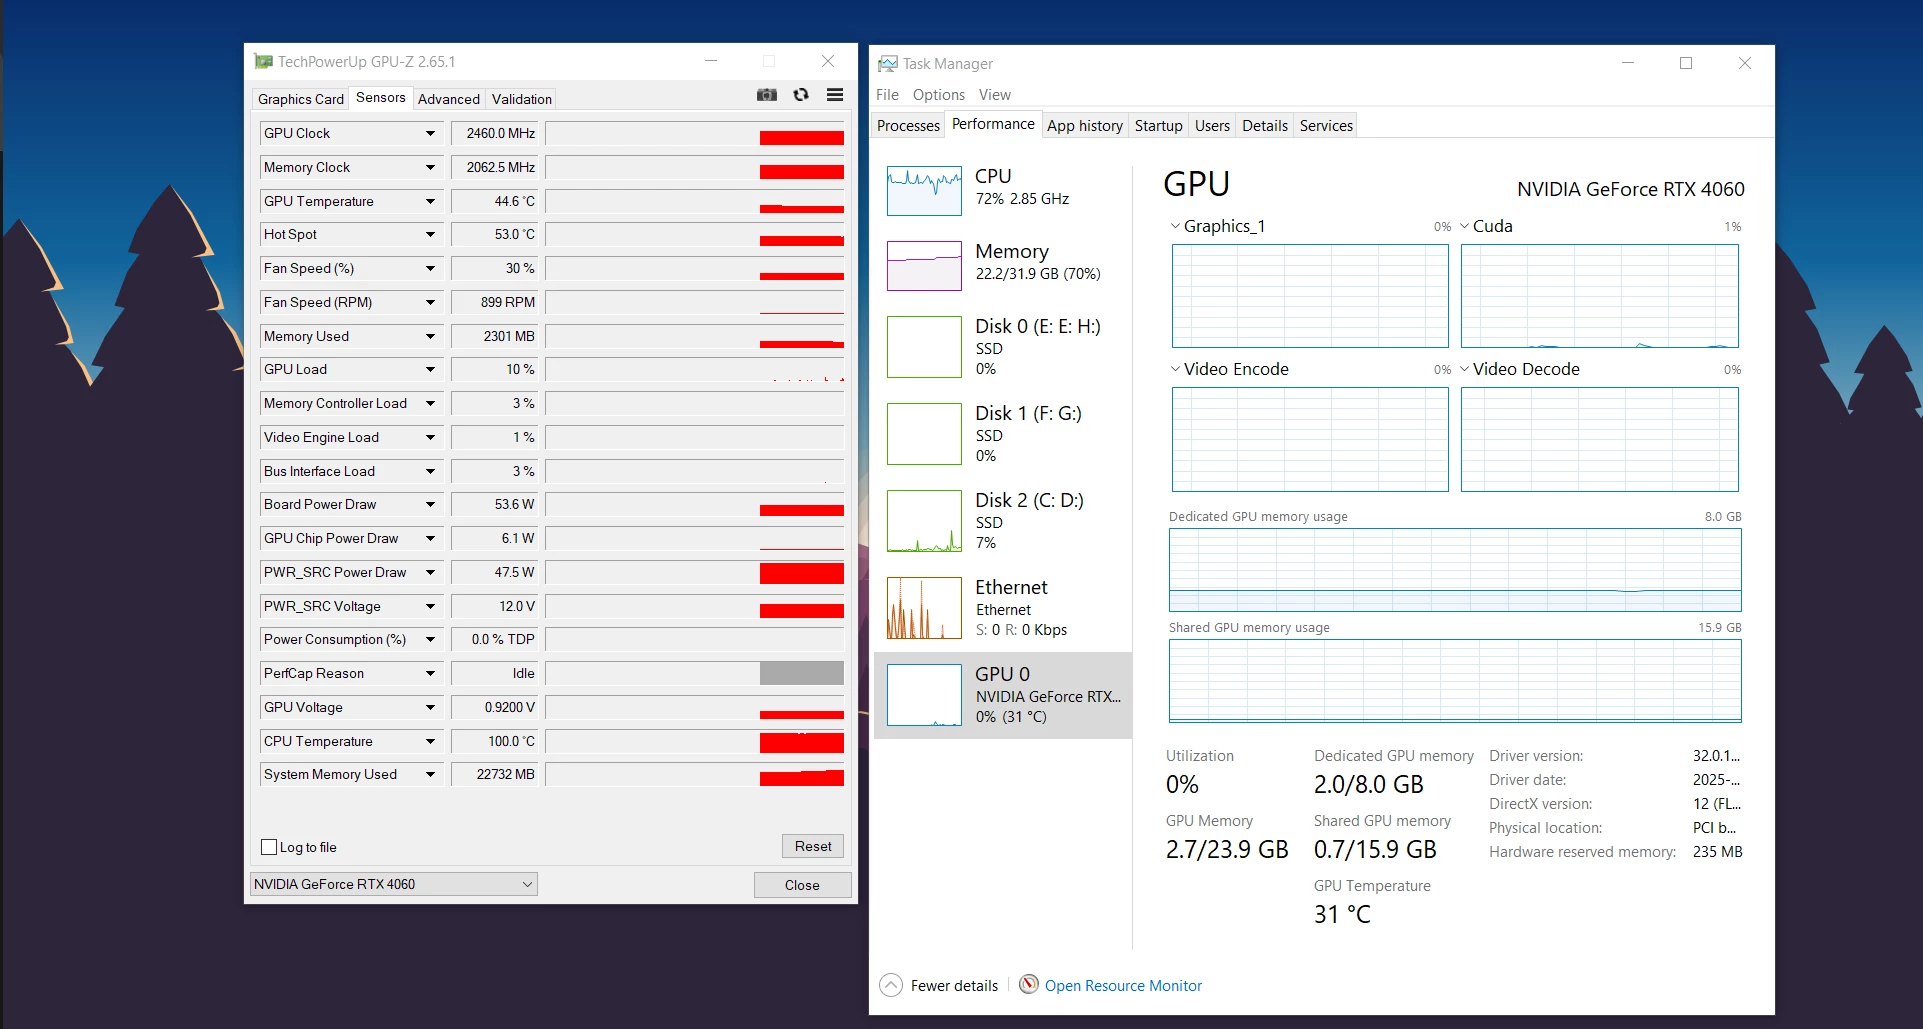Enable the Log to file checkbox
The height and width of the screenshot is (1029, 1923).
269,847
